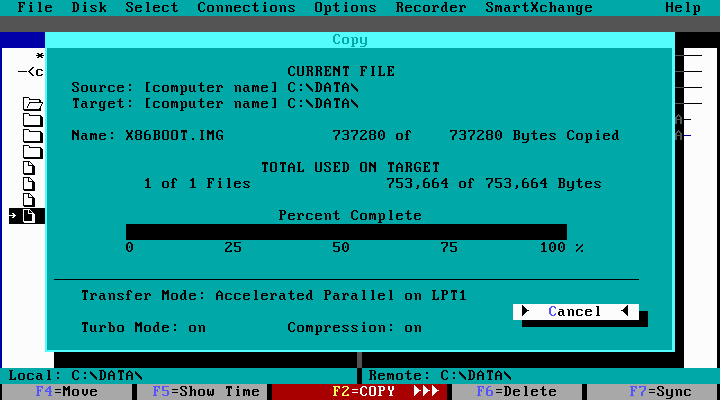The image size is (720, 400).
Task: Click the file name X86BOOT.IMG
Action: [174, 135]
